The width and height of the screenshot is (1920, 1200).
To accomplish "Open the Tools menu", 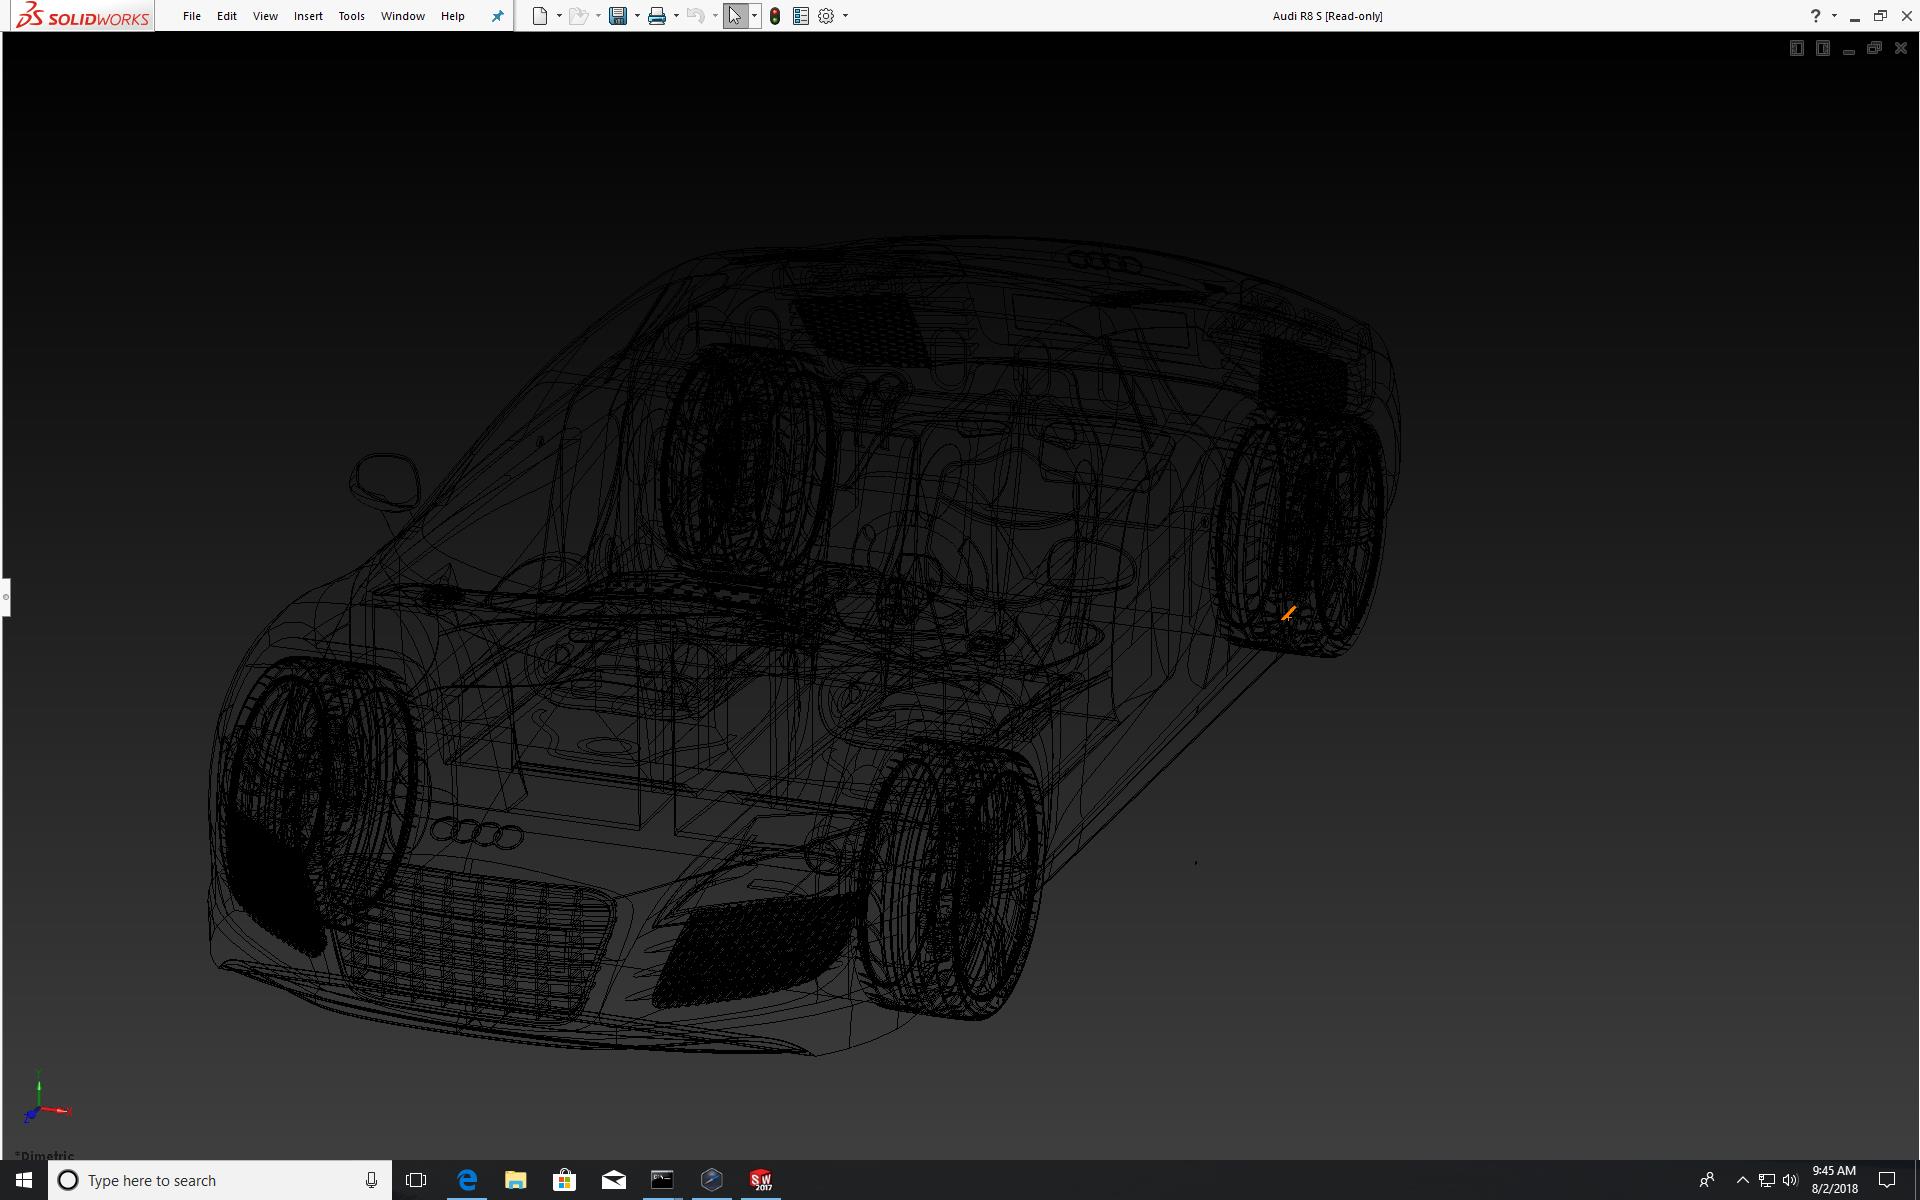I will tap(351, 16).
